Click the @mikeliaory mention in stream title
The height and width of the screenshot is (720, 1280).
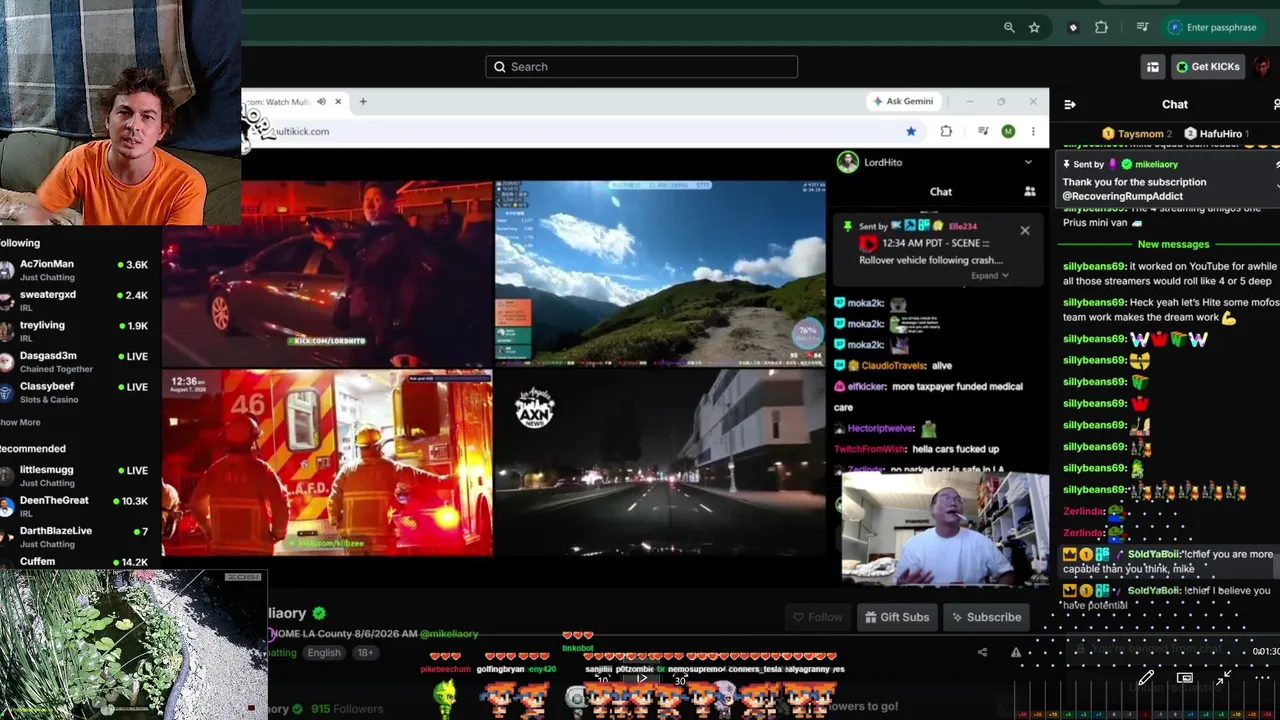[x=449, y=634]
